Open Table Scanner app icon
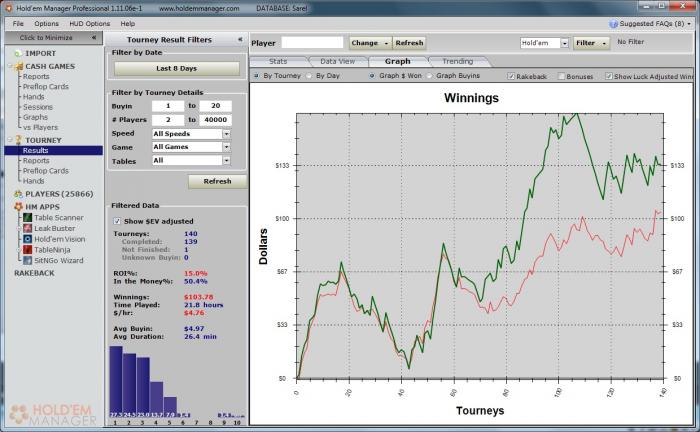The height and width of the screenshot is (432, 700). (x=28, y=217)
